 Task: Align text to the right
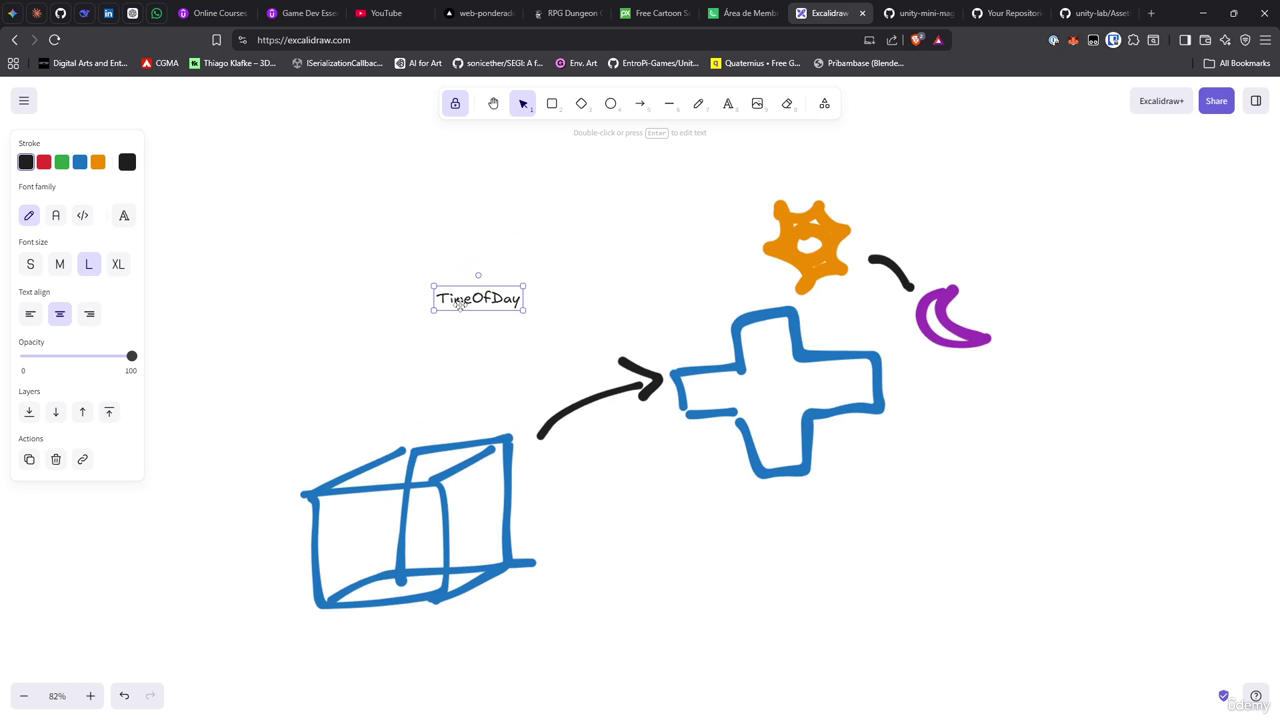89,314
